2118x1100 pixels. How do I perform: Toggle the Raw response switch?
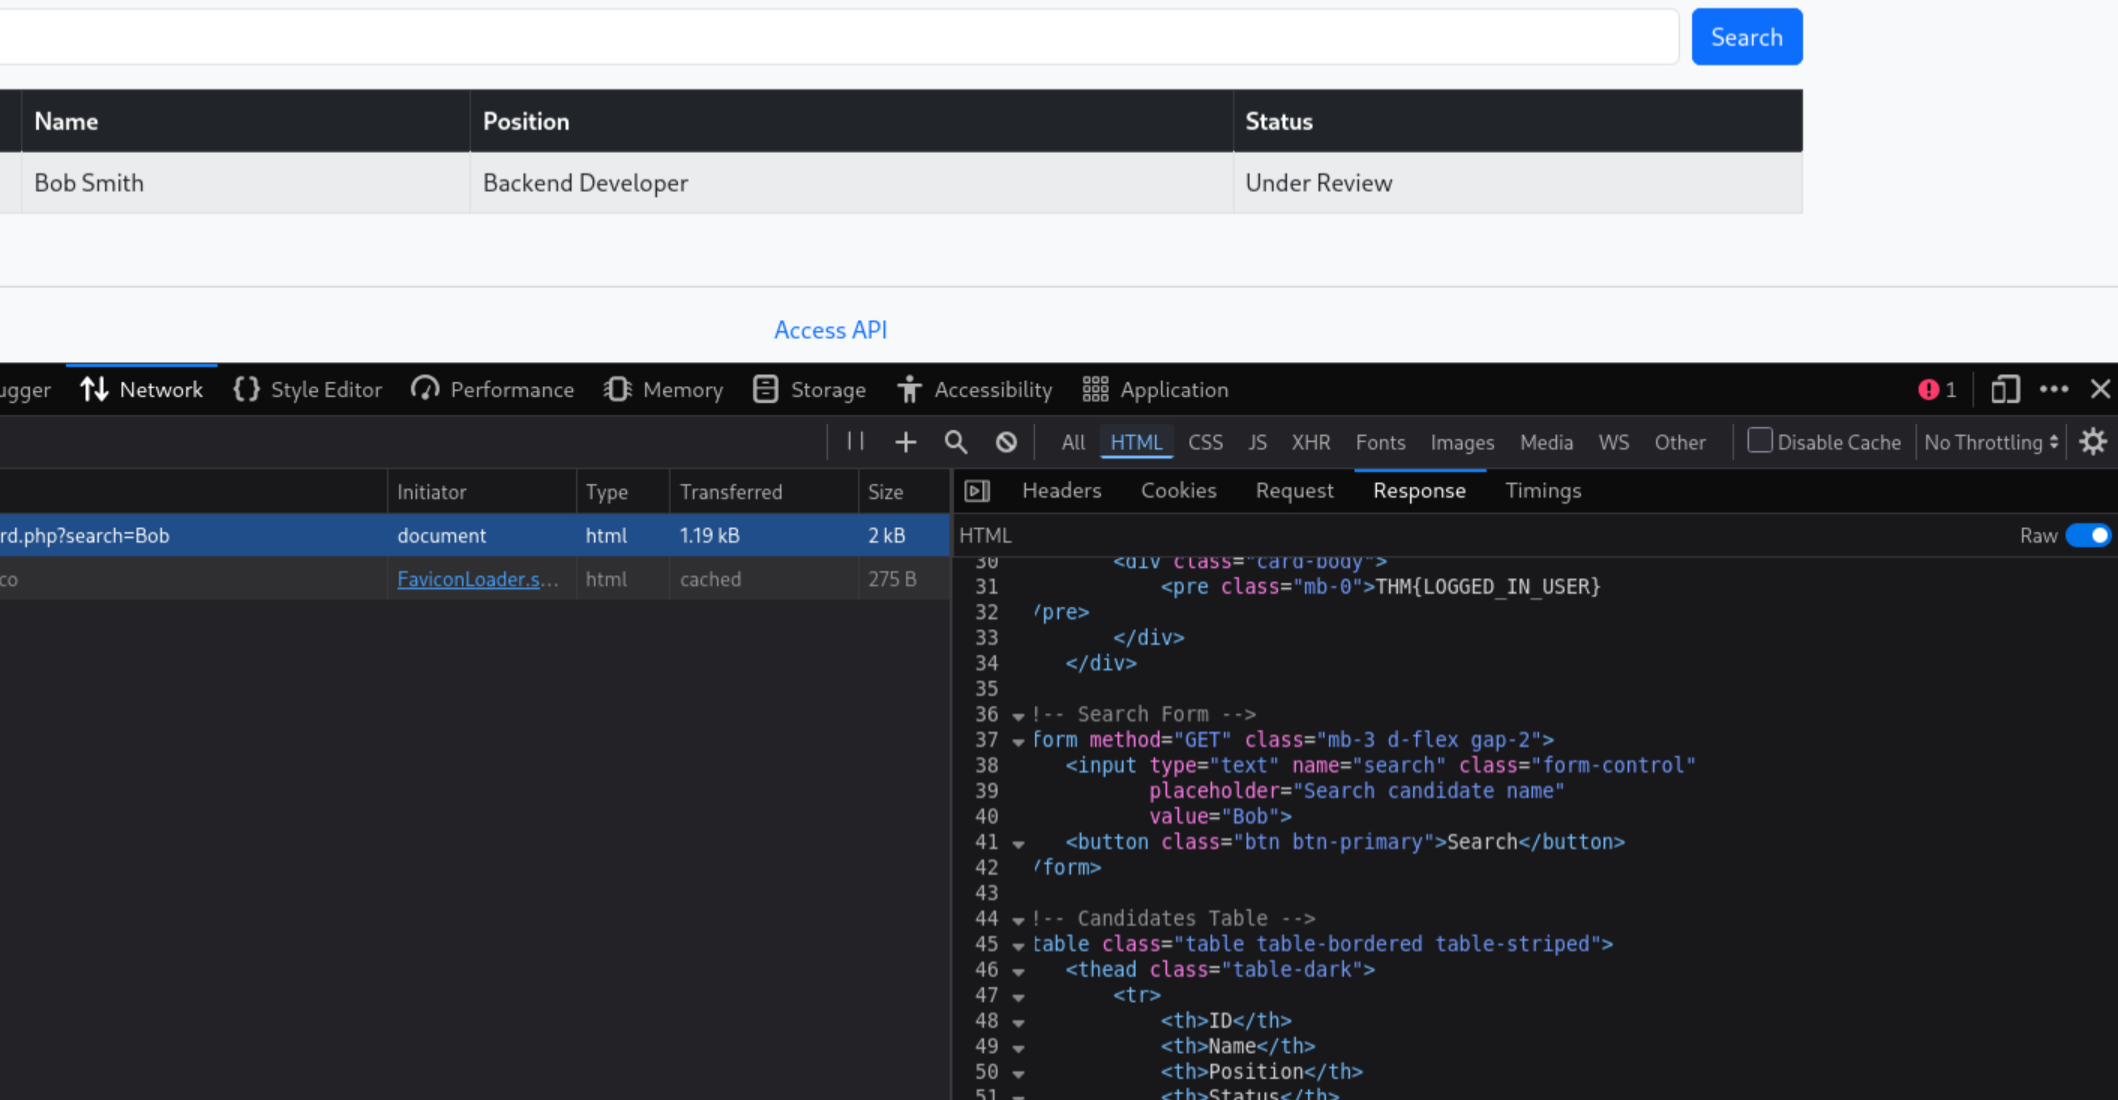2088,536
